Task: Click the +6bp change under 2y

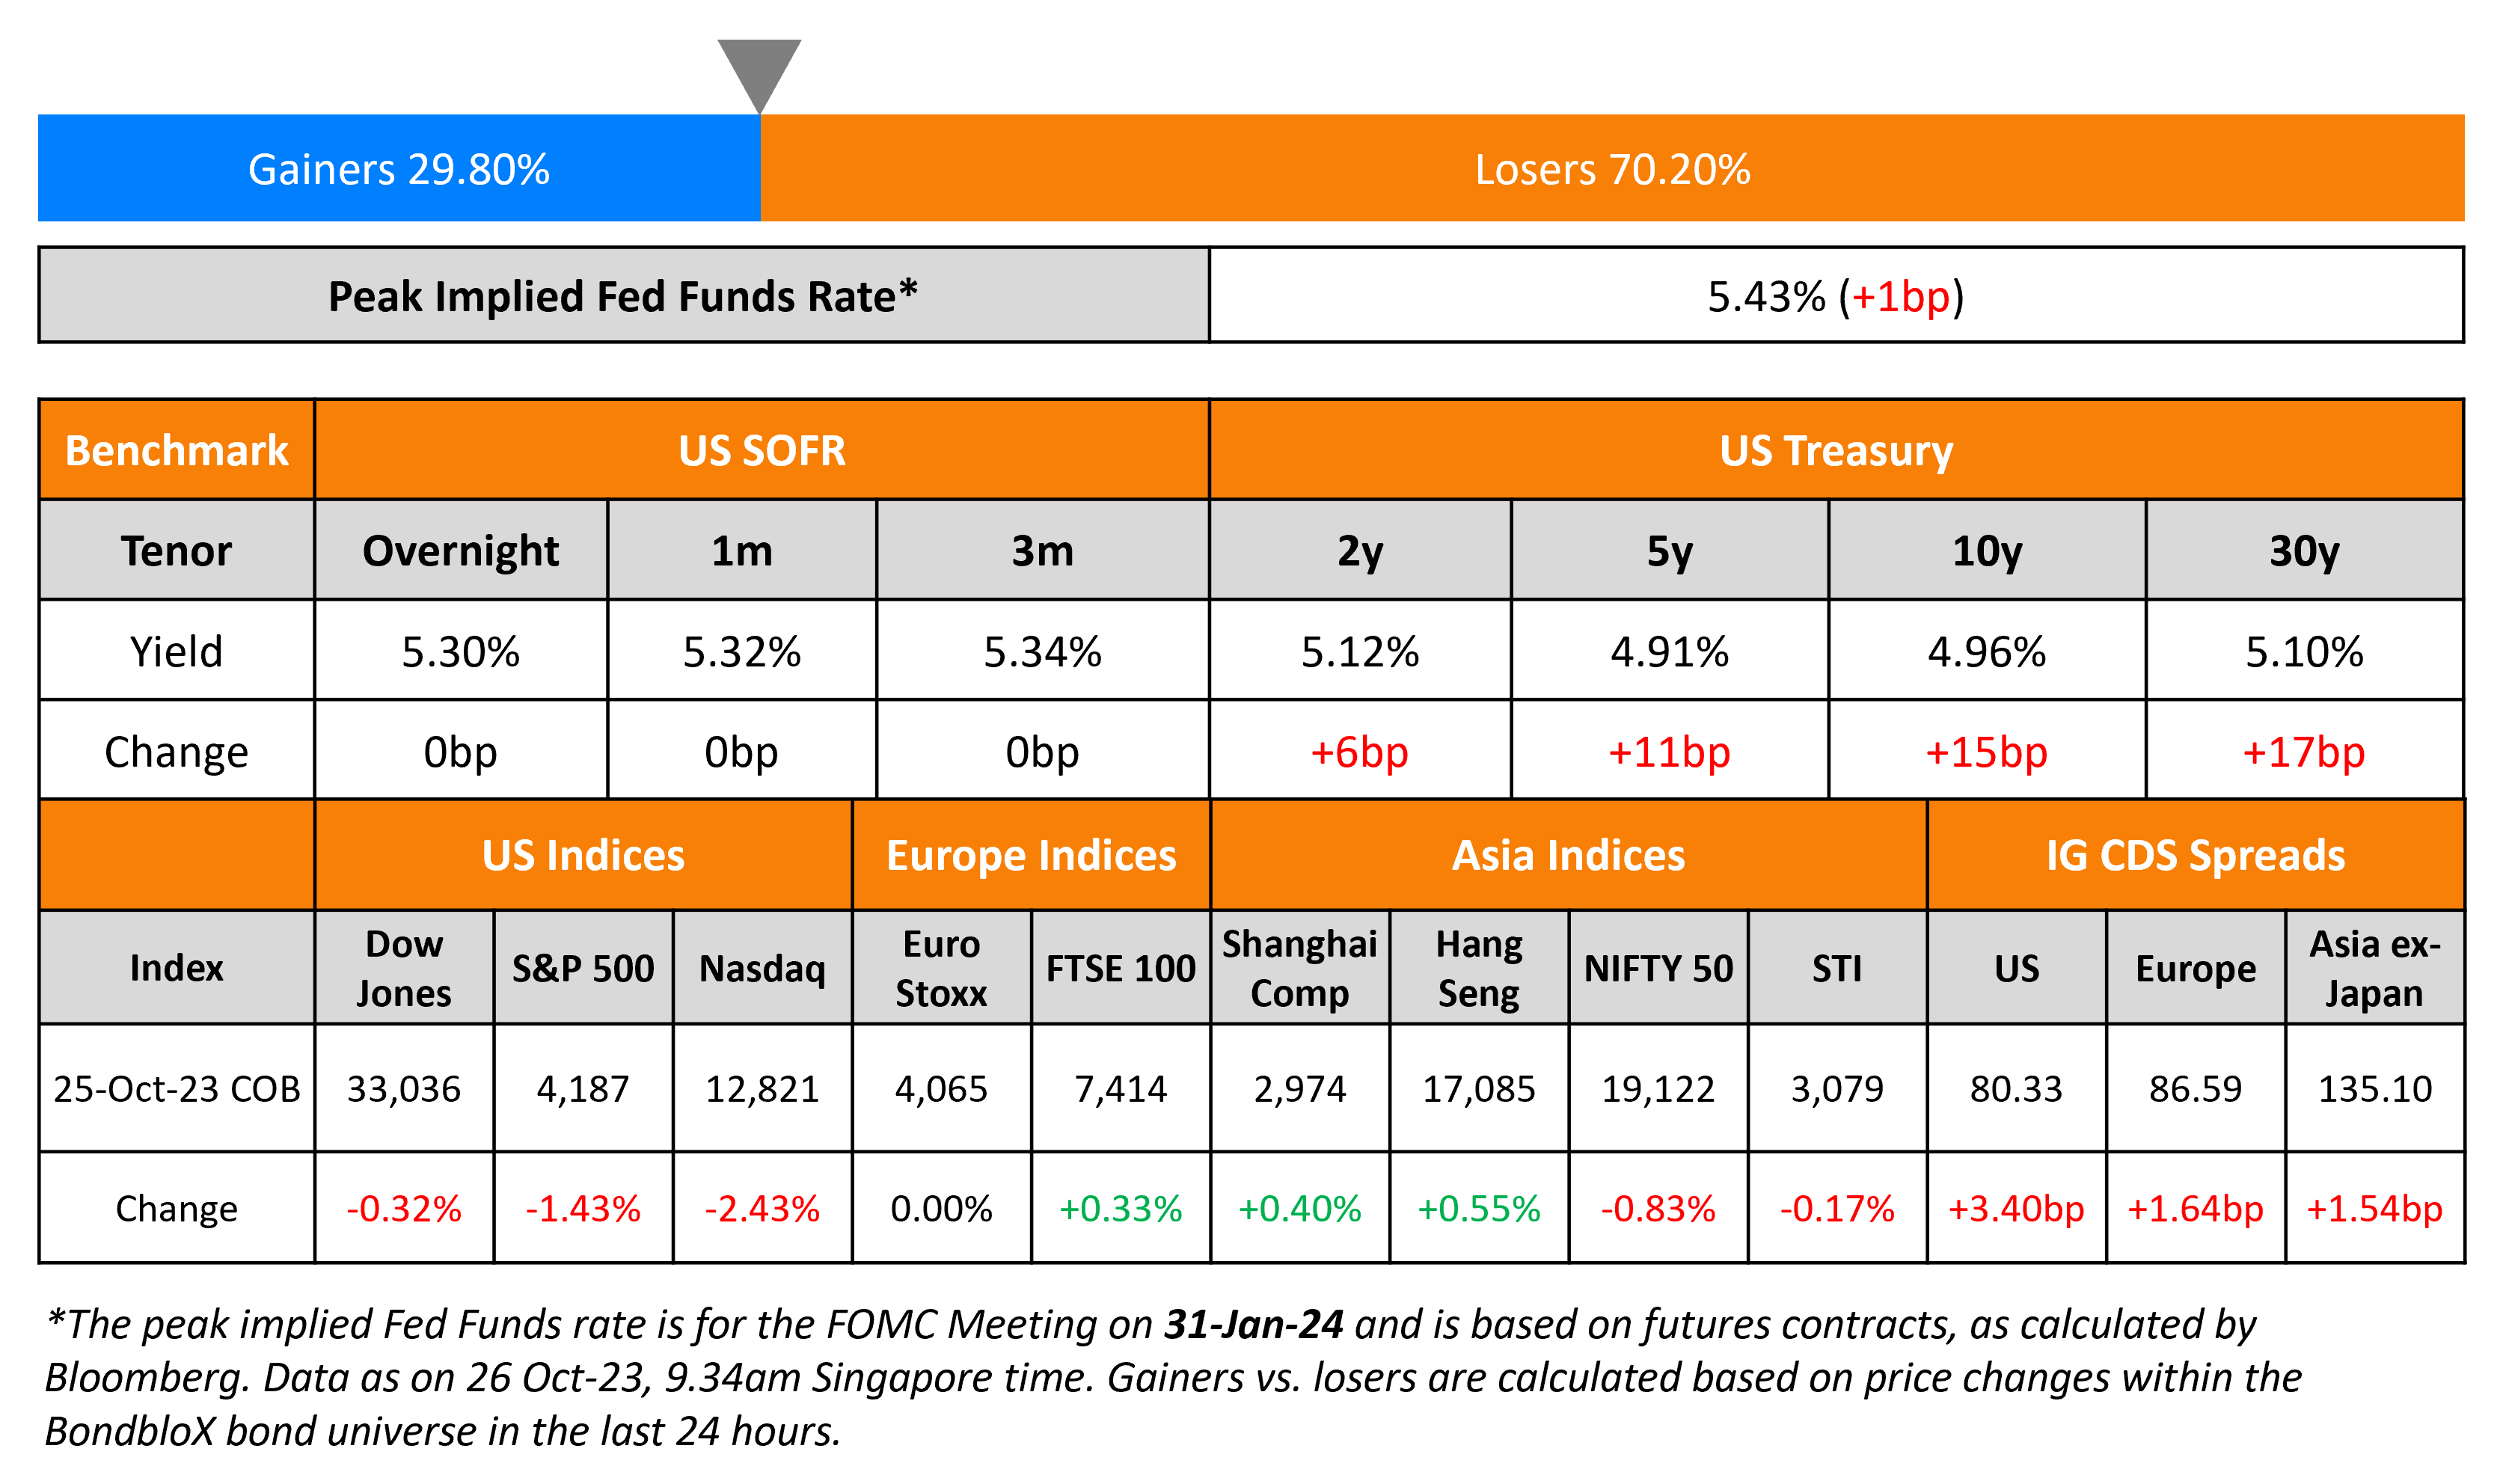Action: coord(1359,752)
